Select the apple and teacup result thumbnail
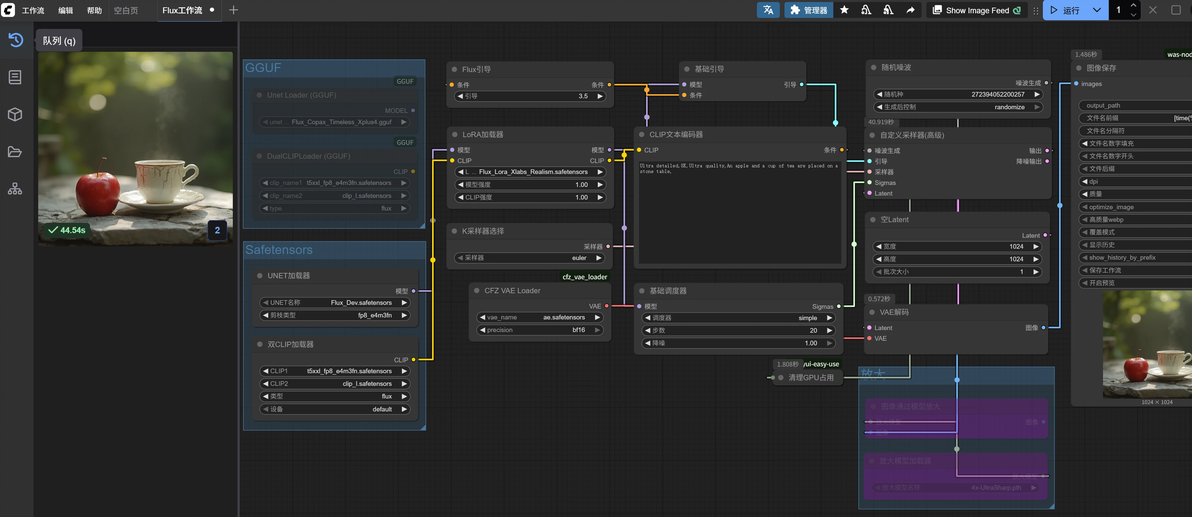 (135, 148)
